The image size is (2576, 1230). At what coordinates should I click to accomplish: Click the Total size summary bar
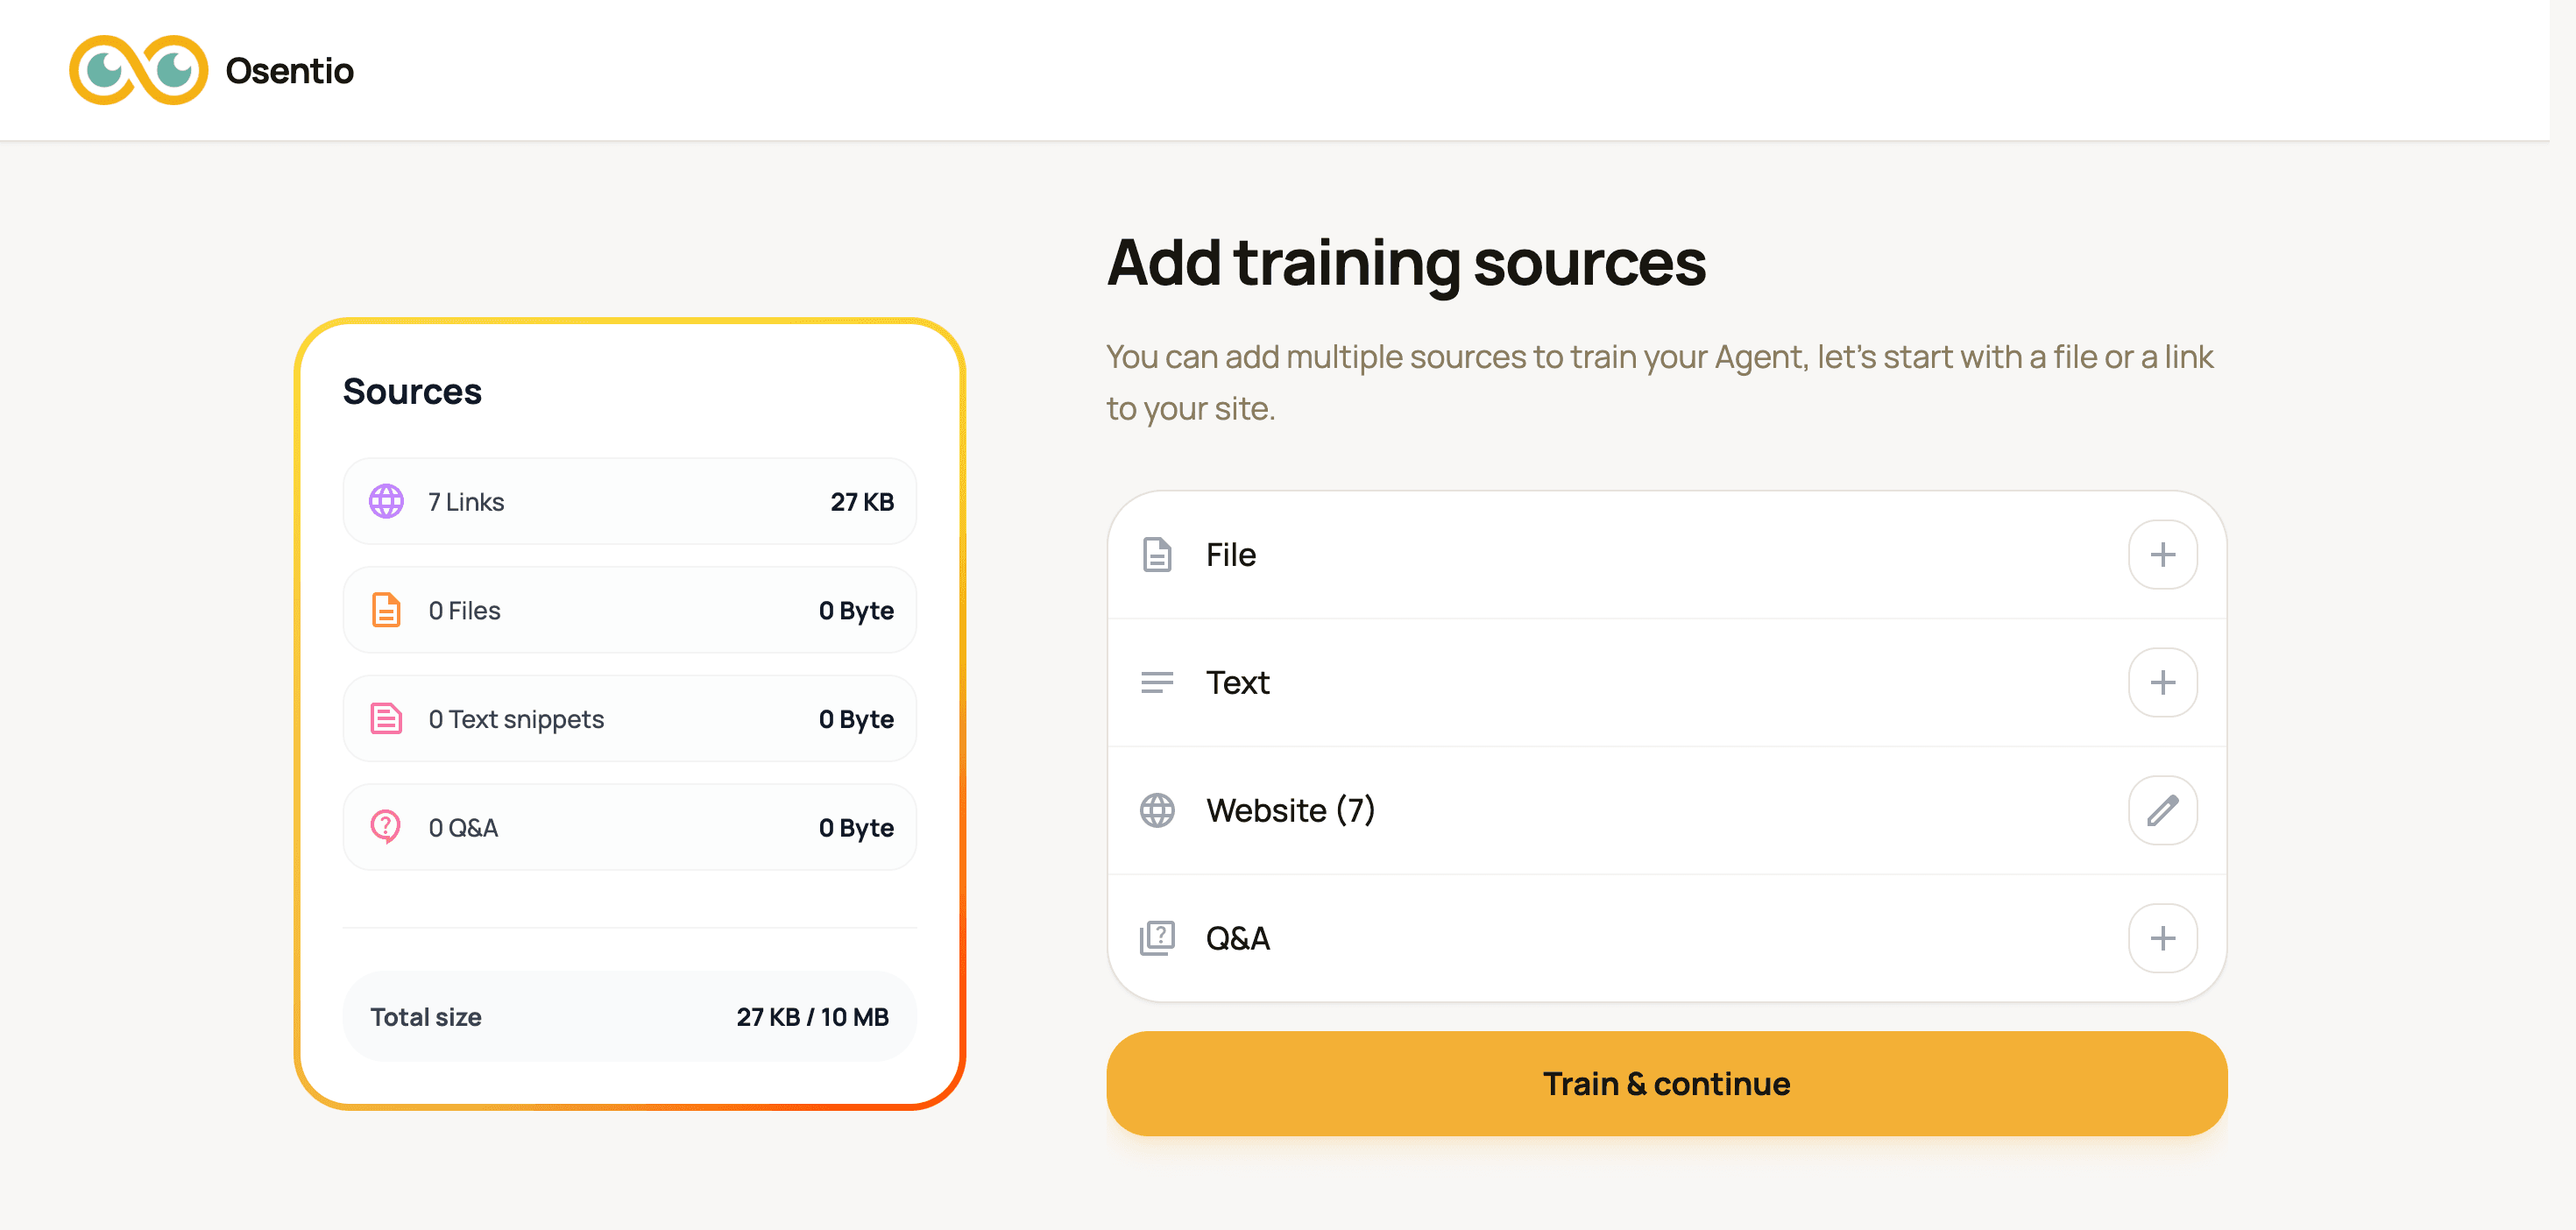(x=630, y=1017)
